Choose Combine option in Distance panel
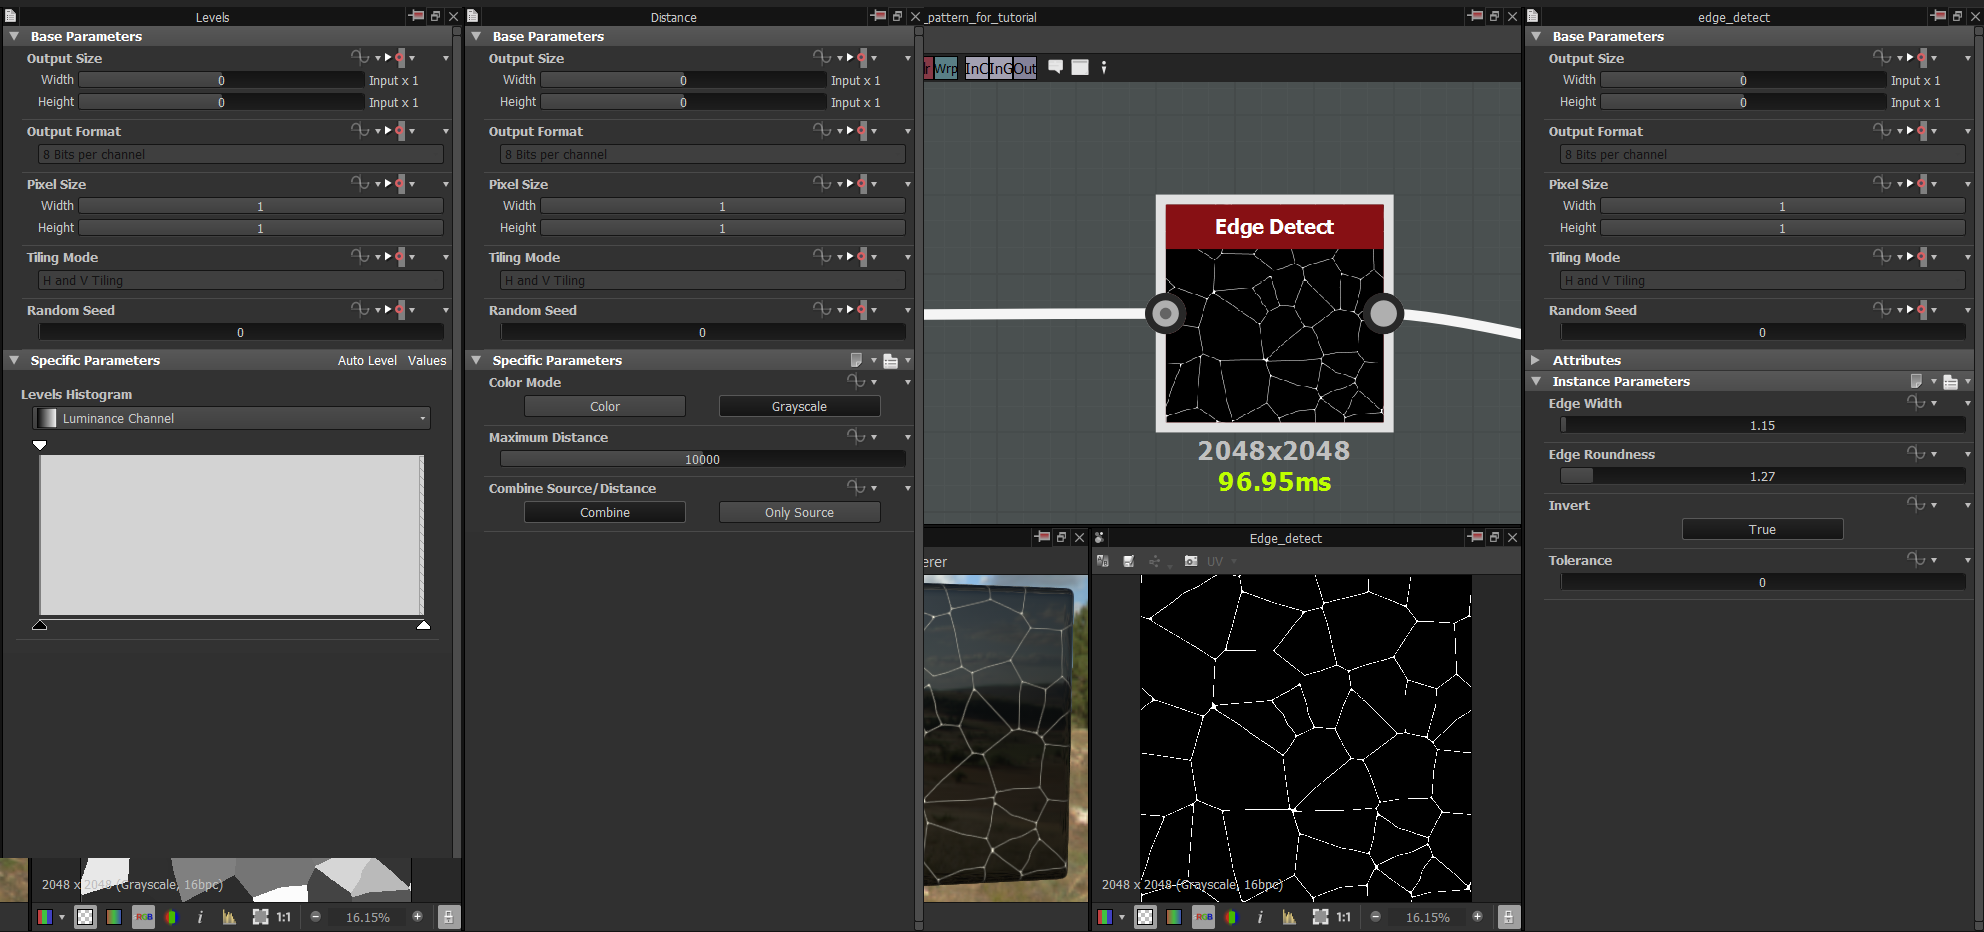The image size is (1984, 932). (x=605, y=512)
